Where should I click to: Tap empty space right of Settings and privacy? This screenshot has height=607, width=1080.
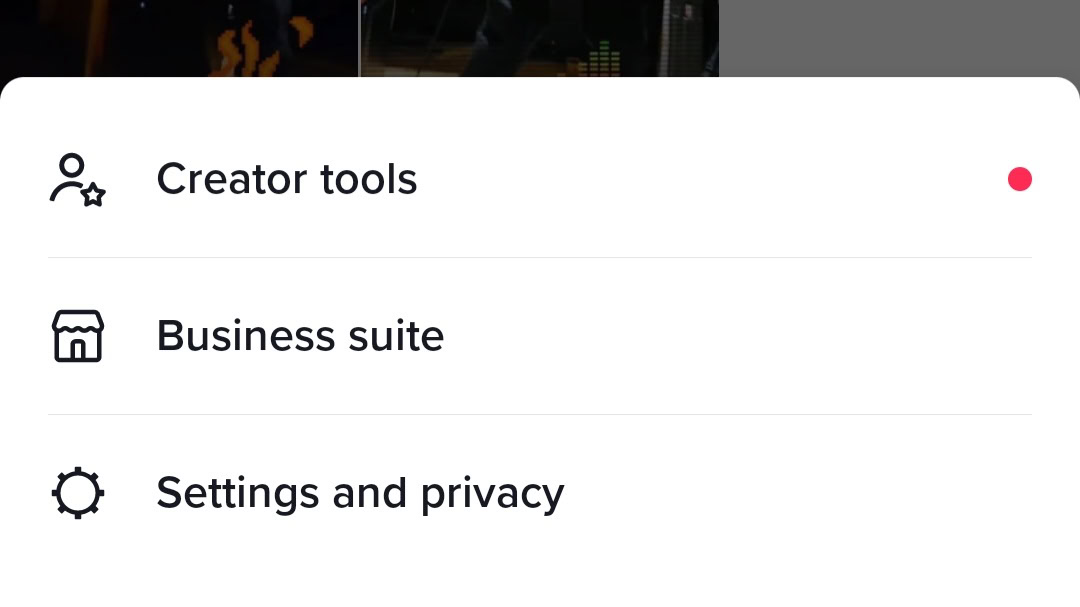[800, 493]
